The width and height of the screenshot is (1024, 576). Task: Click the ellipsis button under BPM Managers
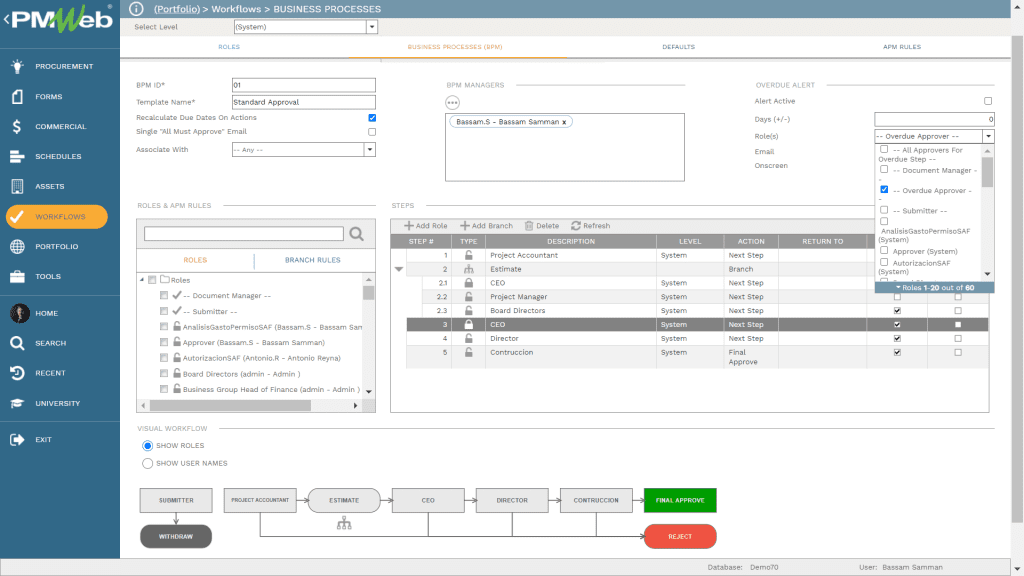coord(452,103)
